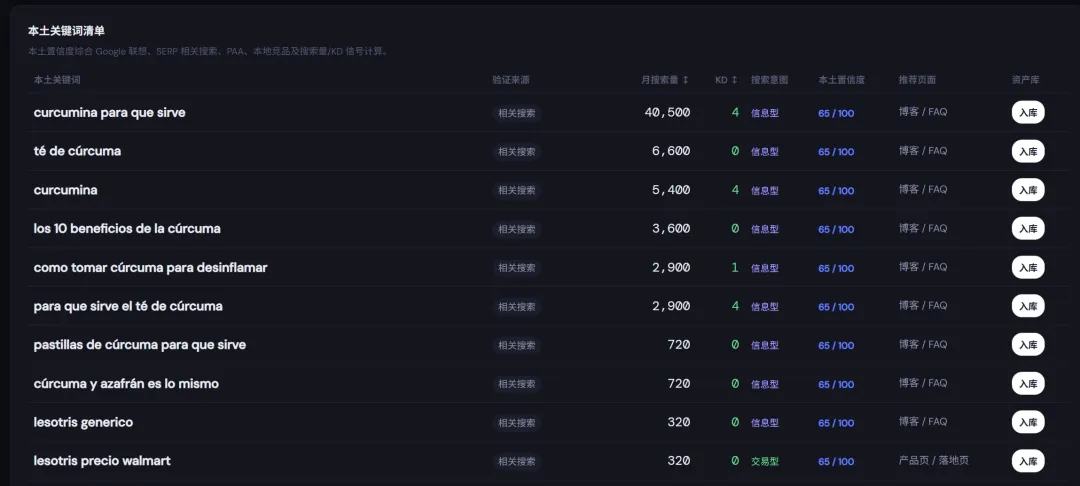
Task: Sort by 月搜索量 arrow icon
Action: 685,80
